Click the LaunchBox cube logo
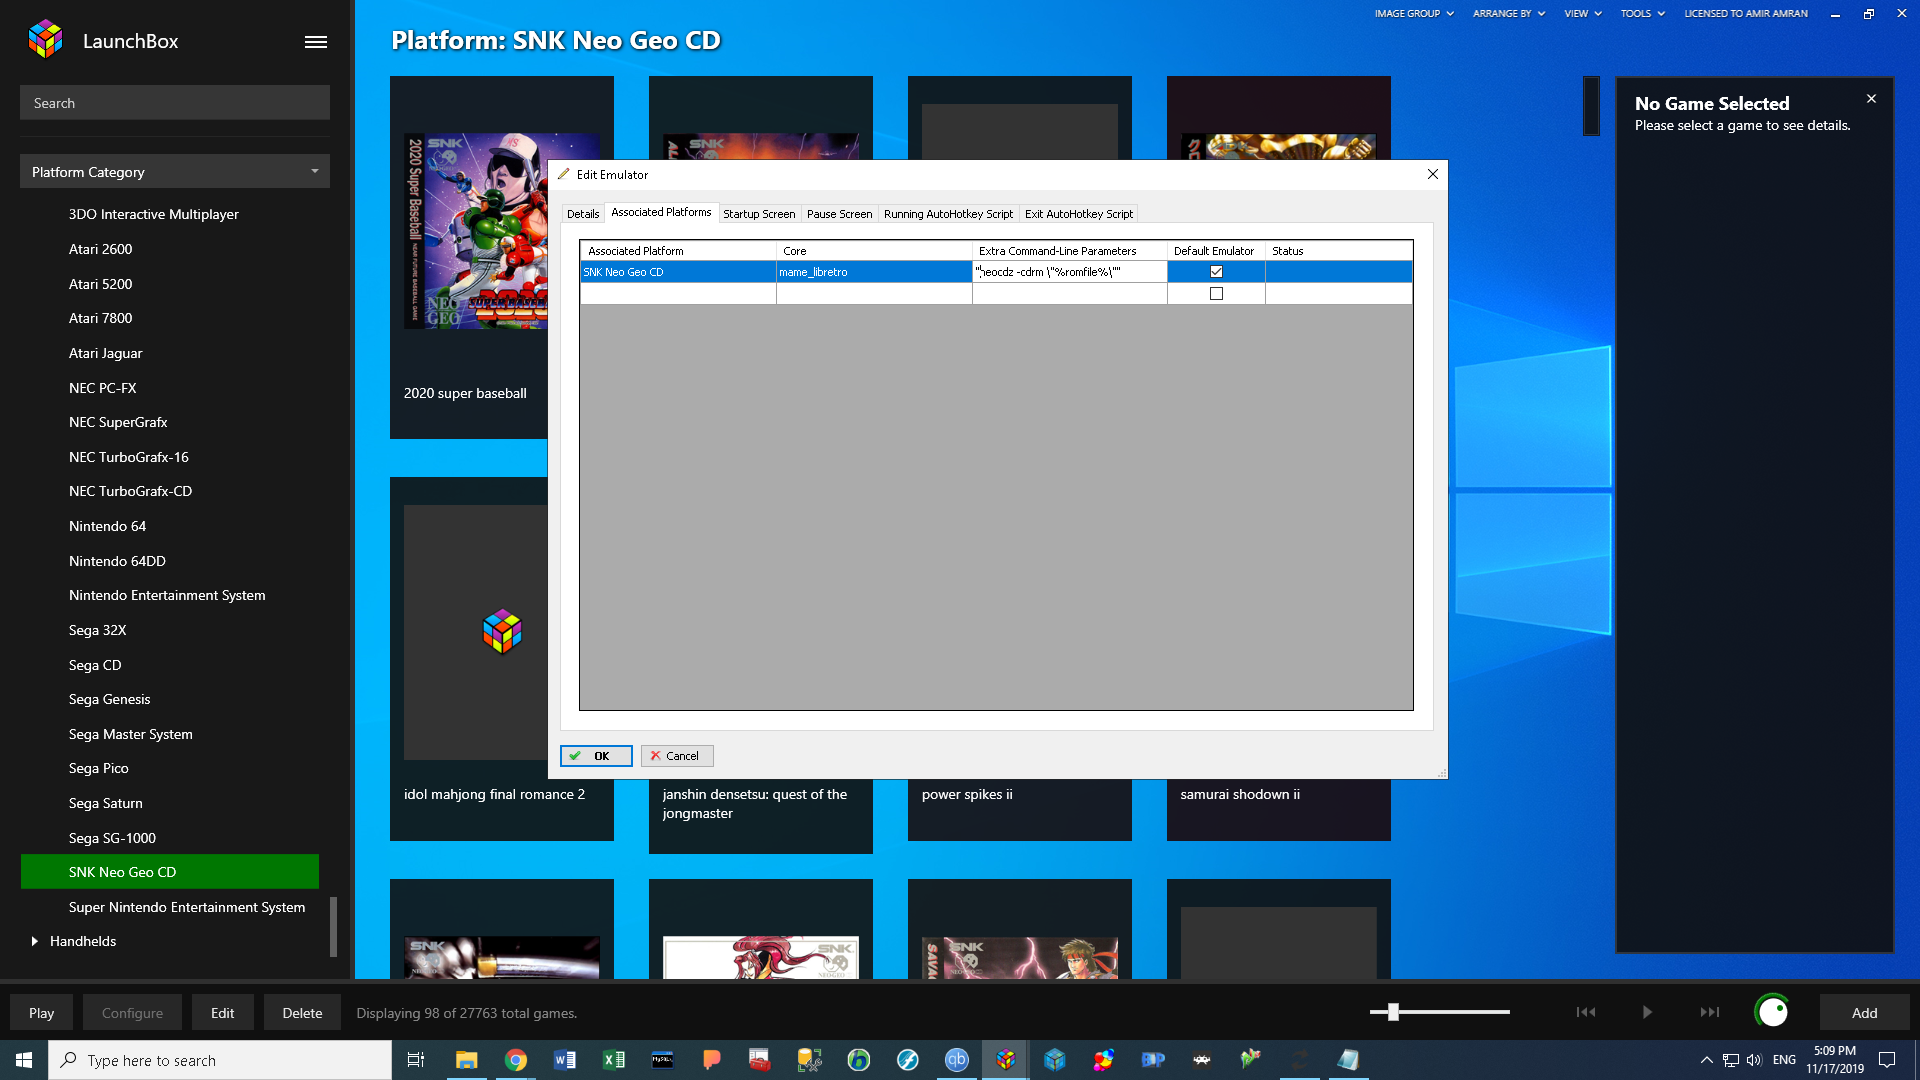Image resolution: width=1920 pixels, height=1080 pixels. (x=45, y=40)
